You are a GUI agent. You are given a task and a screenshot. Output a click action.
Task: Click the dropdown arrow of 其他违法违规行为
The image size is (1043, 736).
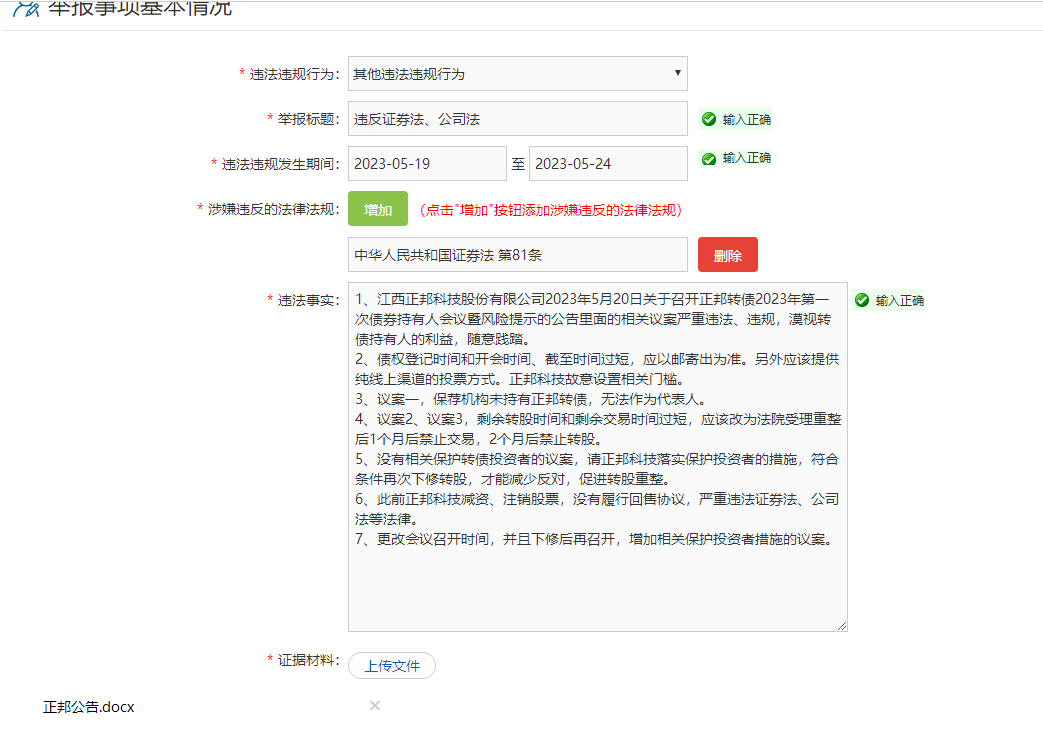(x=678, y=73)
